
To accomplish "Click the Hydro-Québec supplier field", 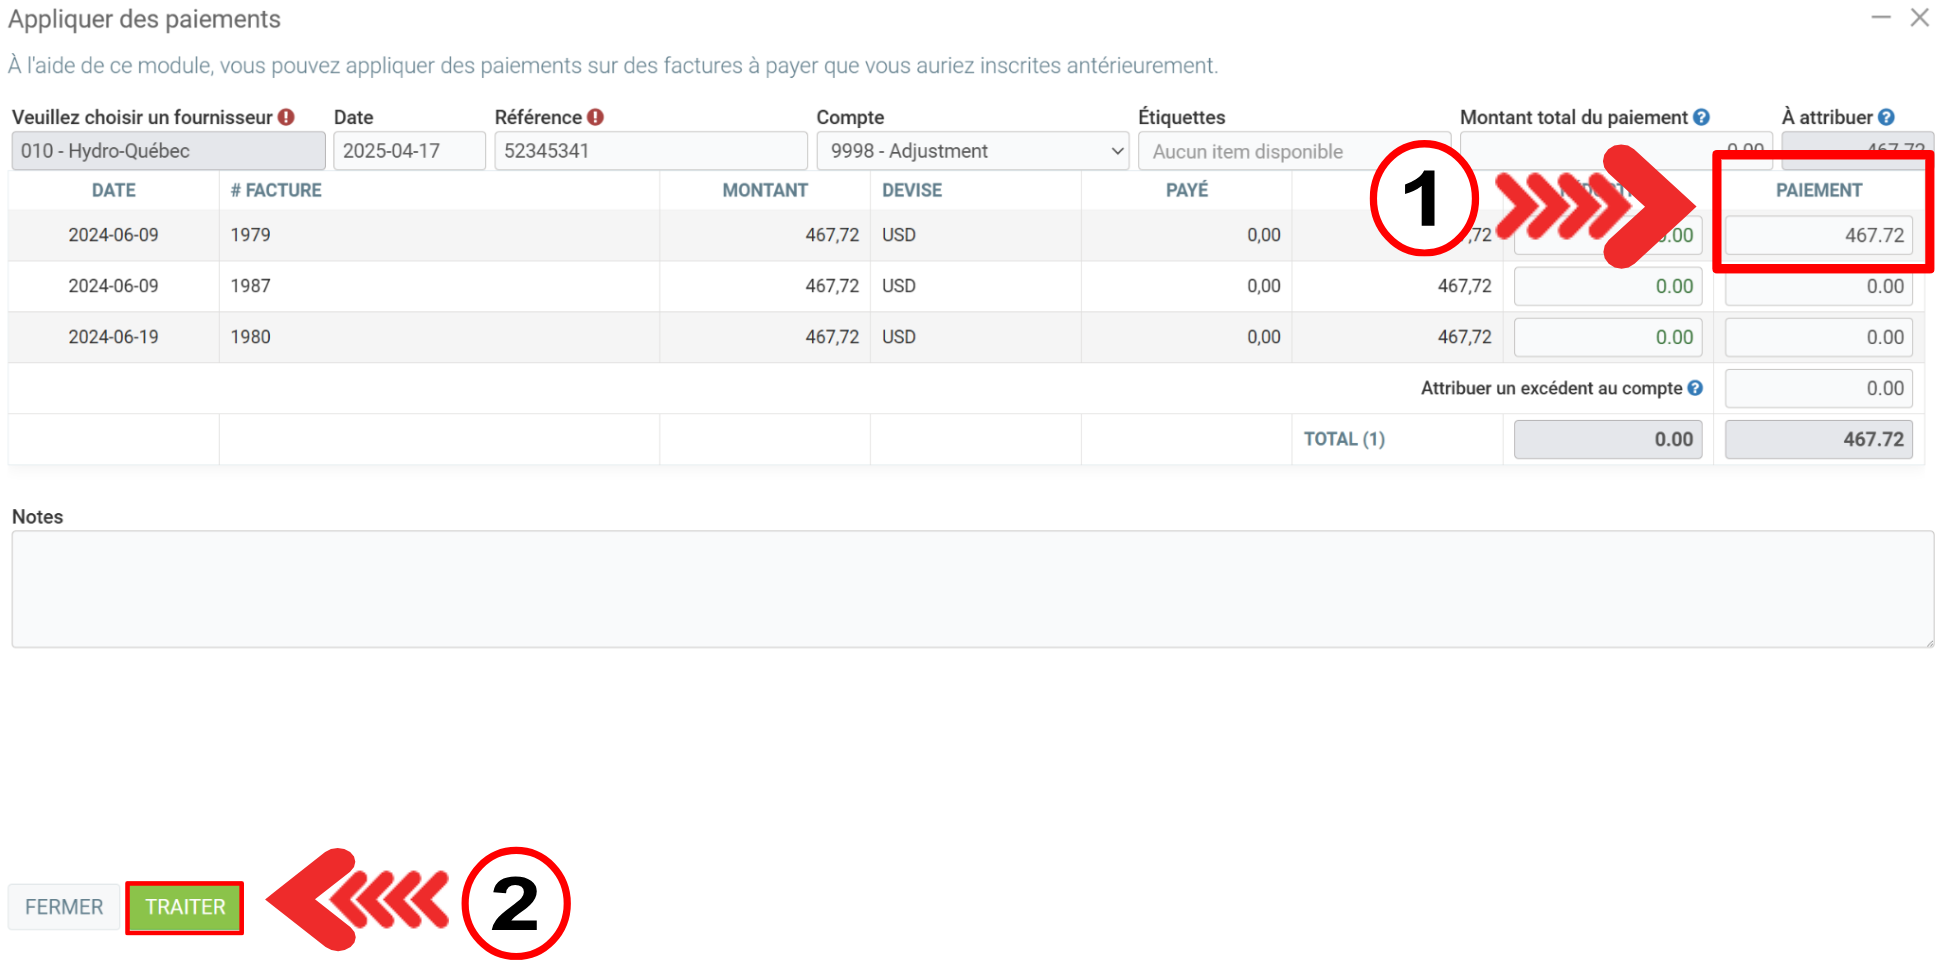I will coord(168,151).
